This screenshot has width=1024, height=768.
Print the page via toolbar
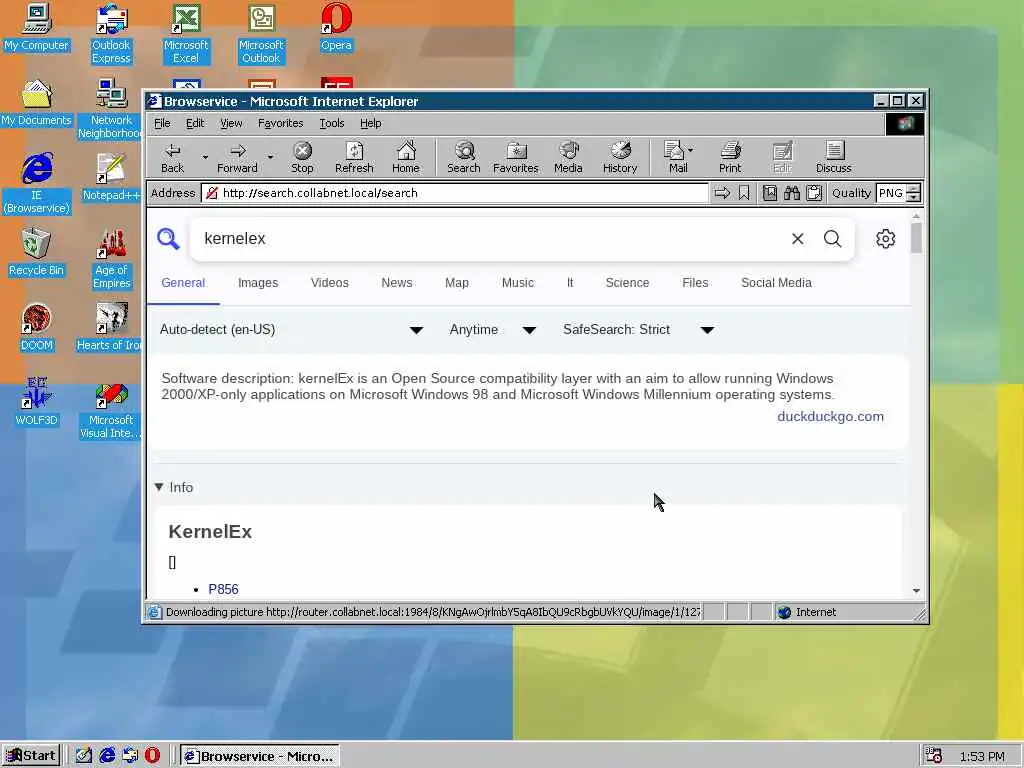click(730, 157)
